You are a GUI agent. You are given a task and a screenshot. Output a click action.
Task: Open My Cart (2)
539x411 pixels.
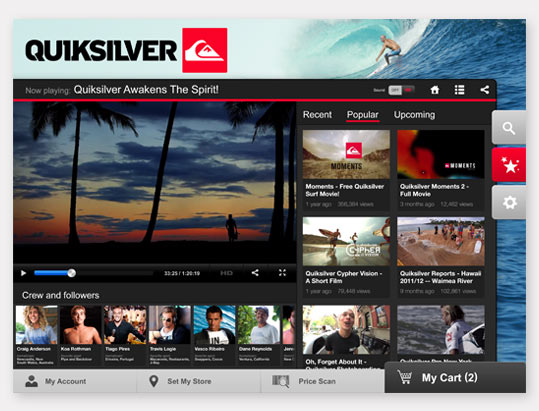tap(455, 378)
